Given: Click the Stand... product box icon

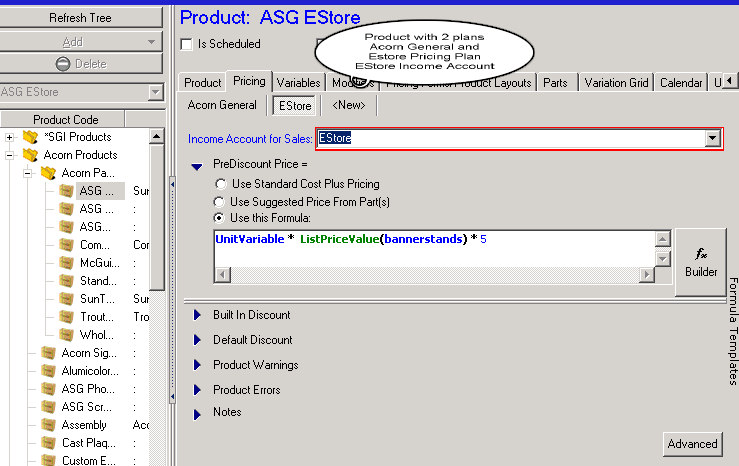Looking at the screenshot, I should coord(66,281).
